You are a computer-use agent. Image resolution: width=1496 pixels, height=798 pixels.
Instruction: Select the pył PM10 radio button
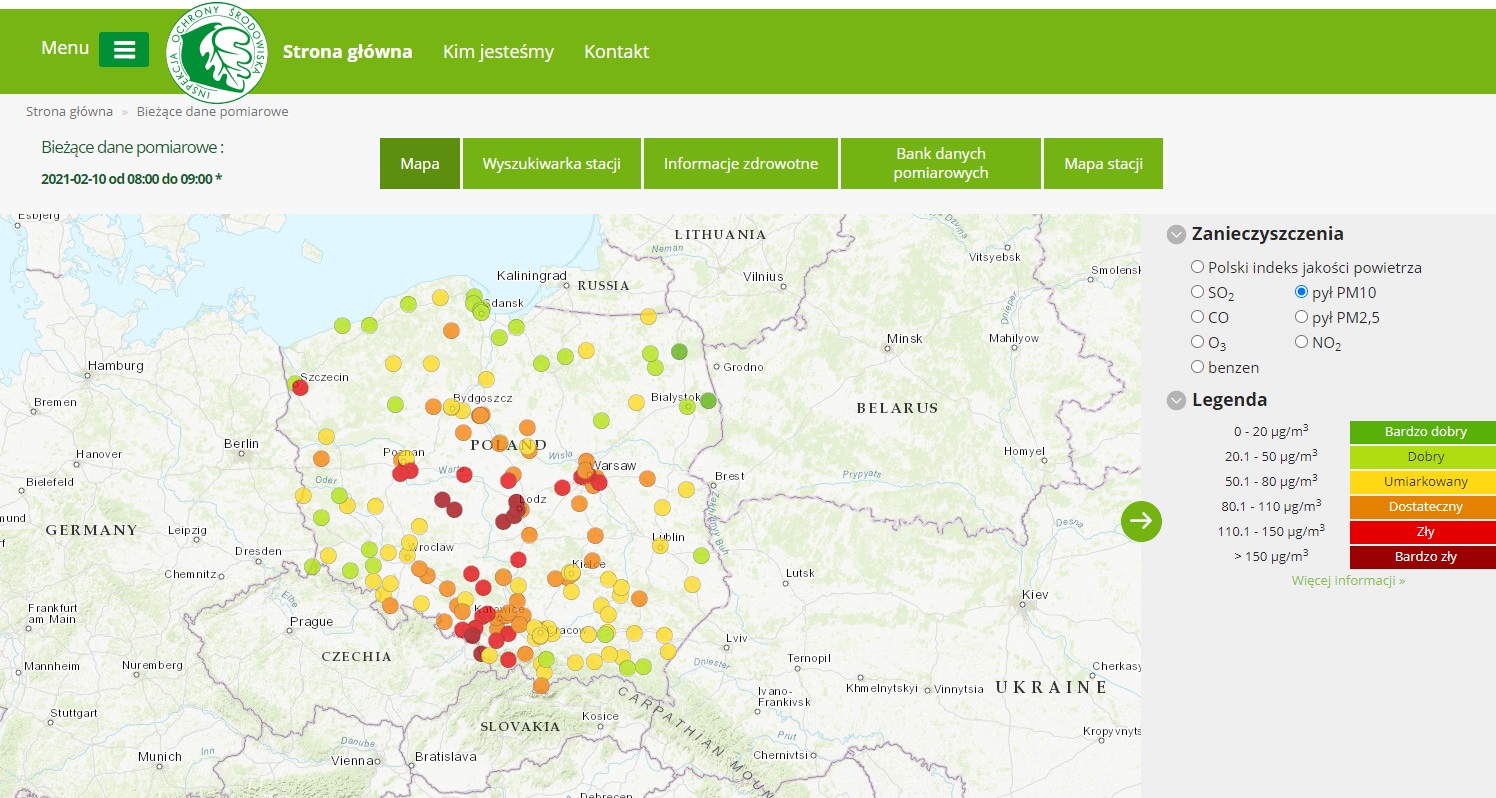(x=1301, y=292)
